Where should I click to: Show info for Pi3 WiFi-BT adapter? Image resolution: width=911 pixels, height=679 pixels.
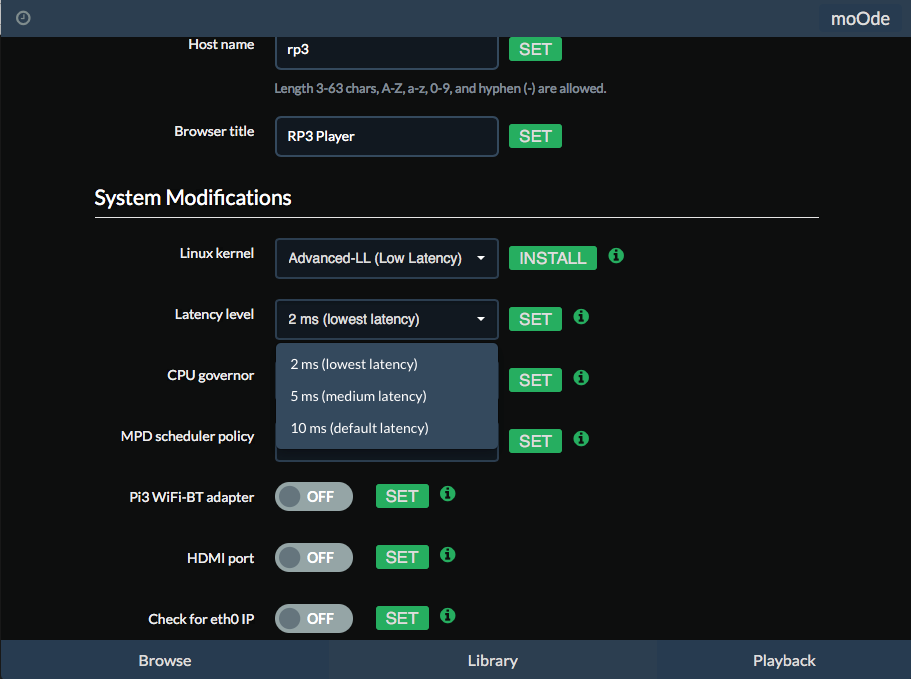coord(447,494)
